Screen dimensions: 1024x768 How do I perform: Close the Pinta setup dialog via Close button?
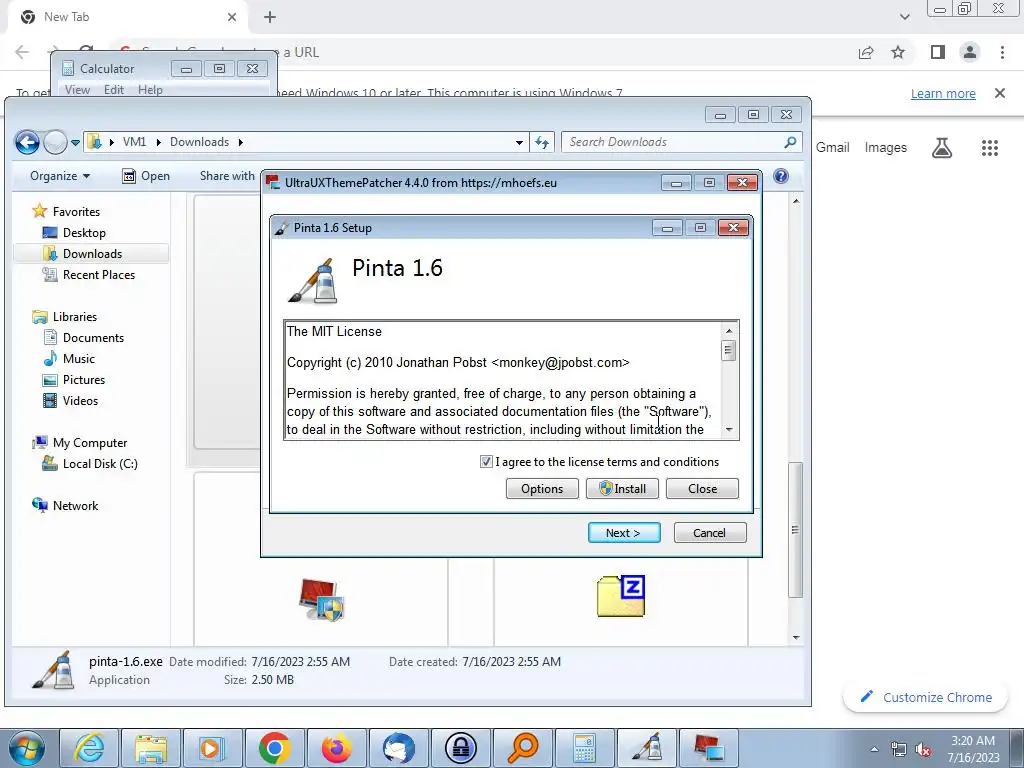click(702, 488)
